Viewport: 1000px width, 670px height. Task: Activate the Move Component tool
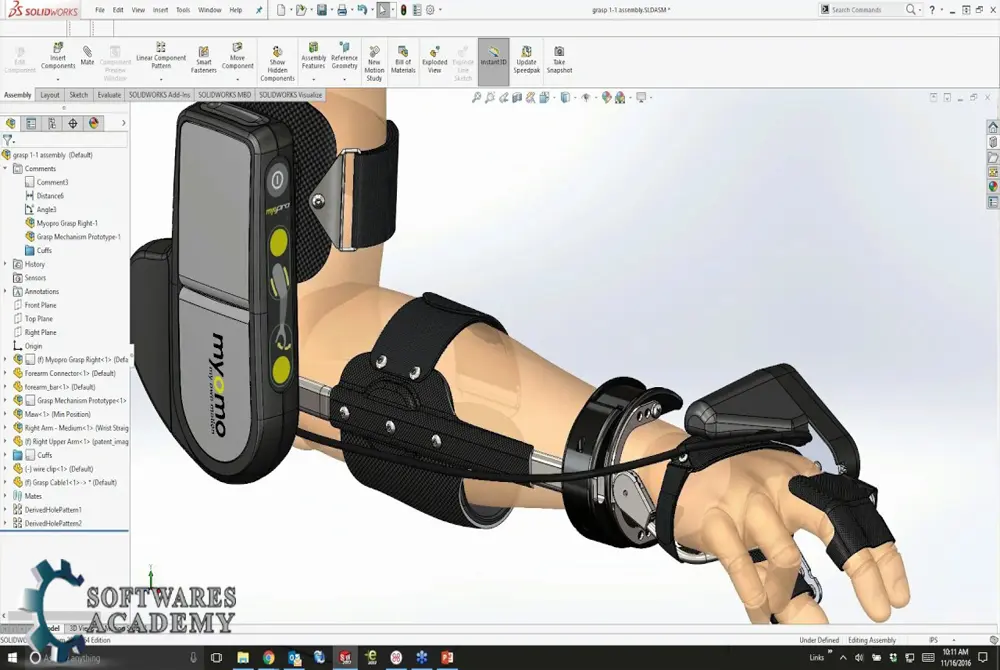click(237, 56)
